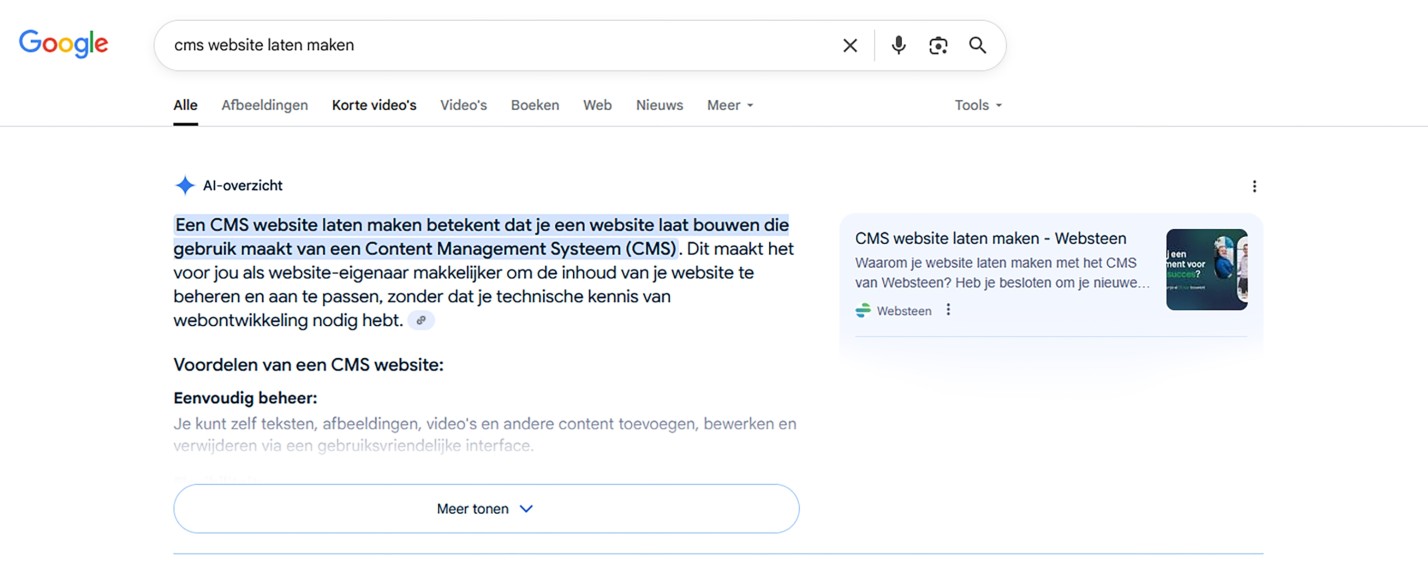The width and height of the screenshot is (1428, 571).
Task: Open AI-overzicht three-dot options menu
Action: pyautogui.click(x=1254, y=186)
